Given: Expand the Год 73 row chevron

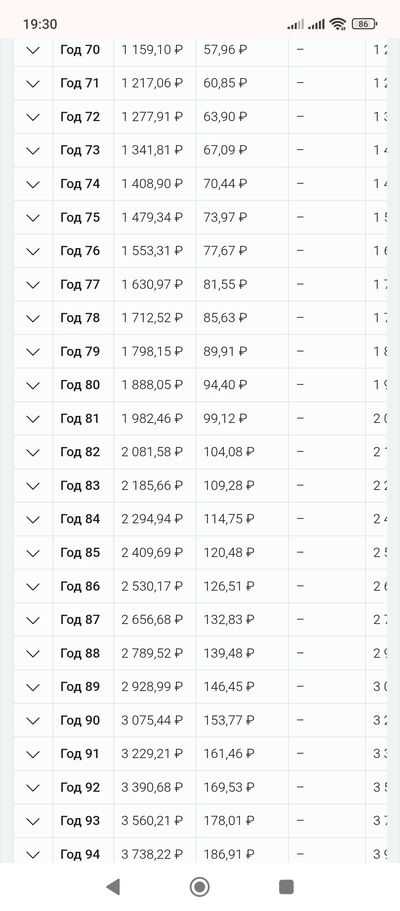Looking at the screenshot, I should pyautogui.click(x=33, y=150).
